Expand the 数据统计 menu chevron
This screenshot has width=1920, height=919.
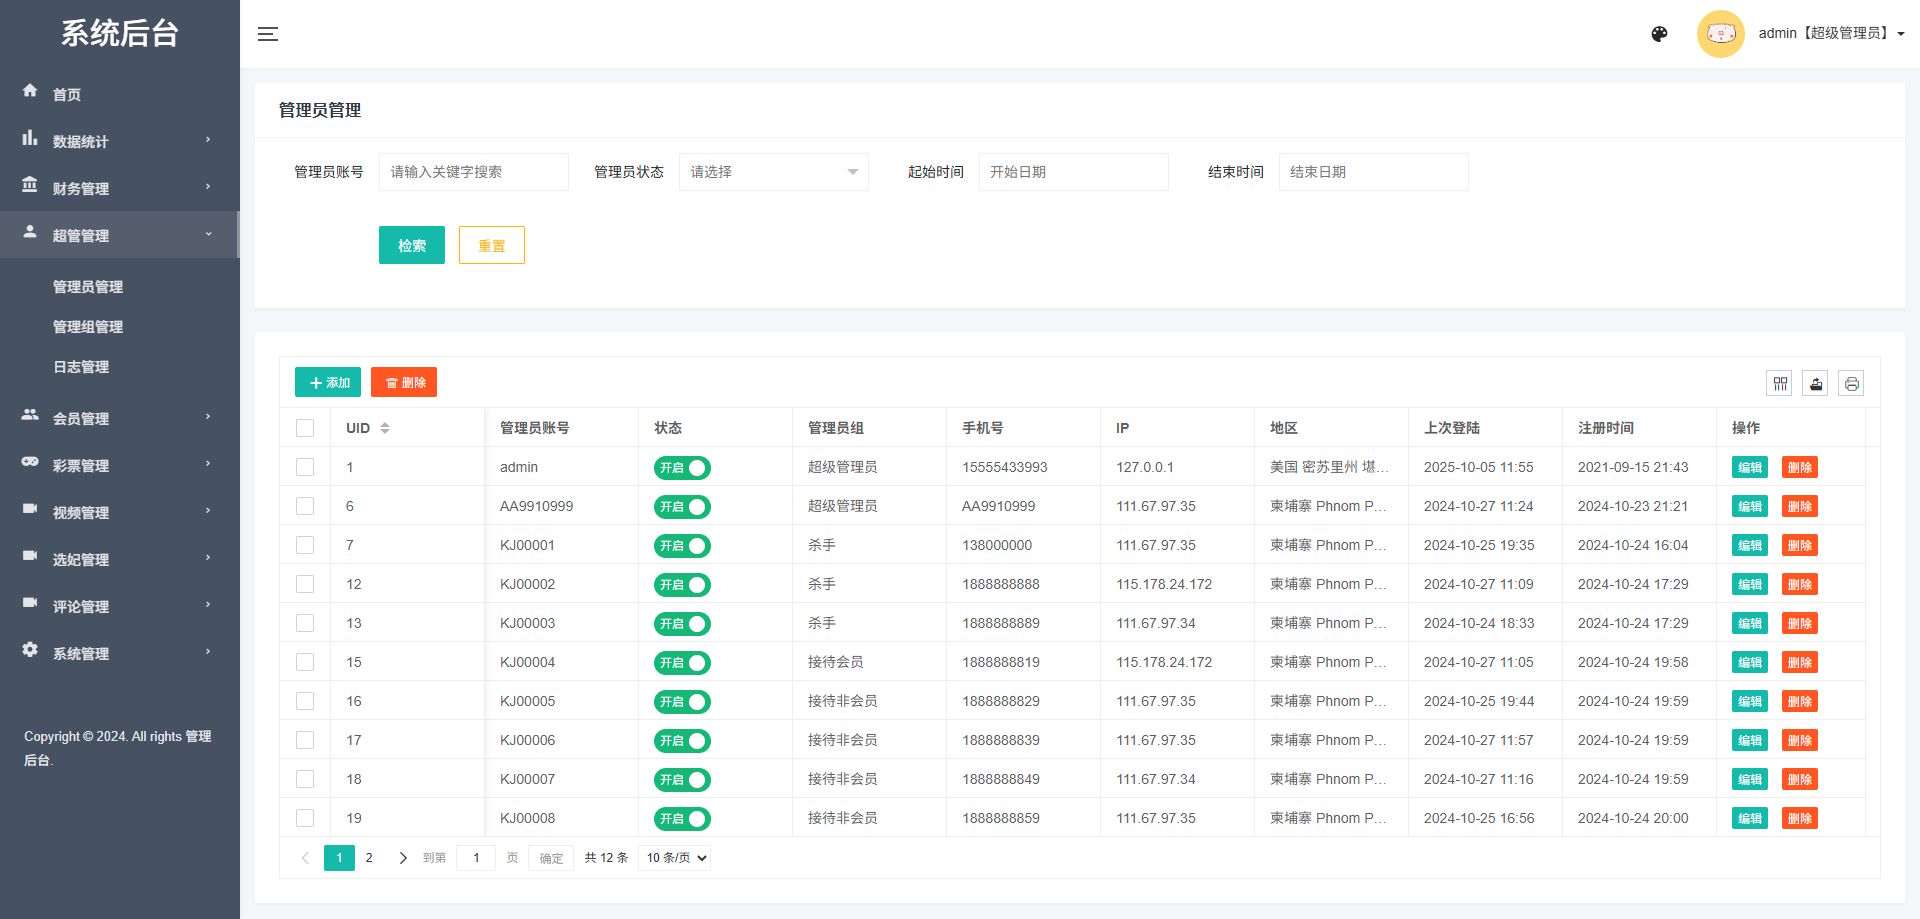click(208, 139)
